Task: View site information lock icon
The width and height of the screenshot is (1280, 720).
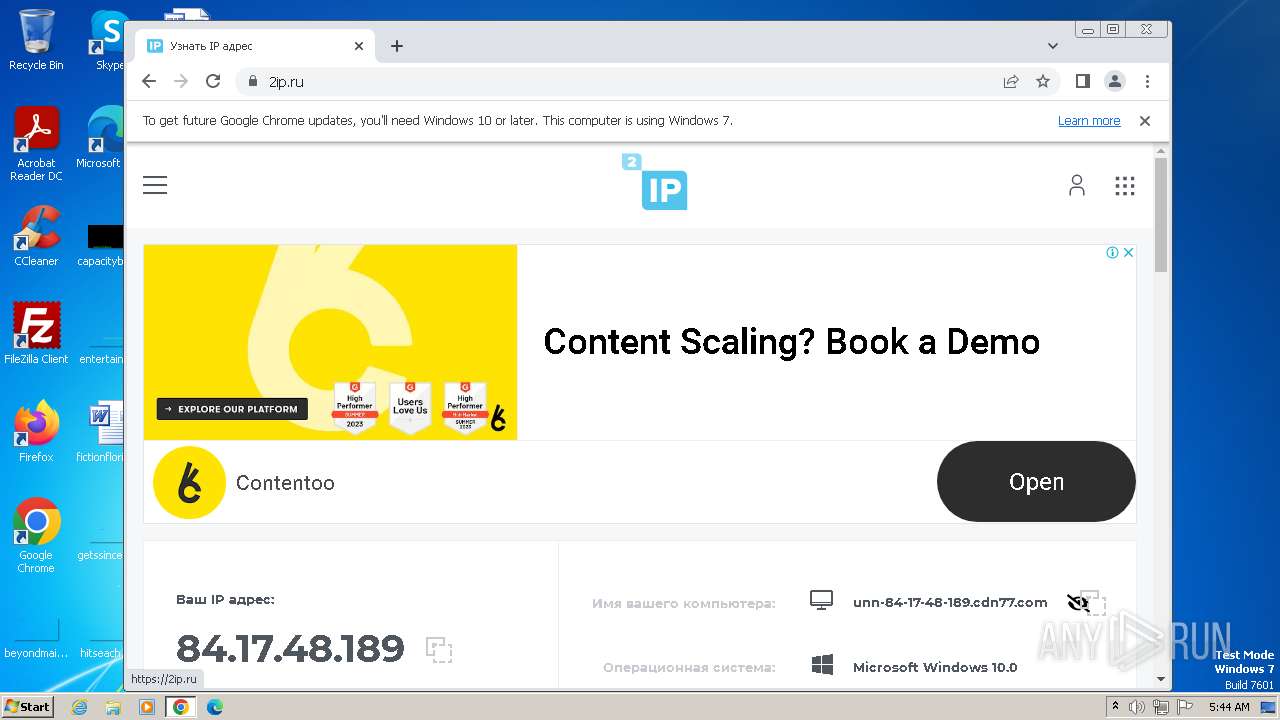Action: [x=253, y=81]
